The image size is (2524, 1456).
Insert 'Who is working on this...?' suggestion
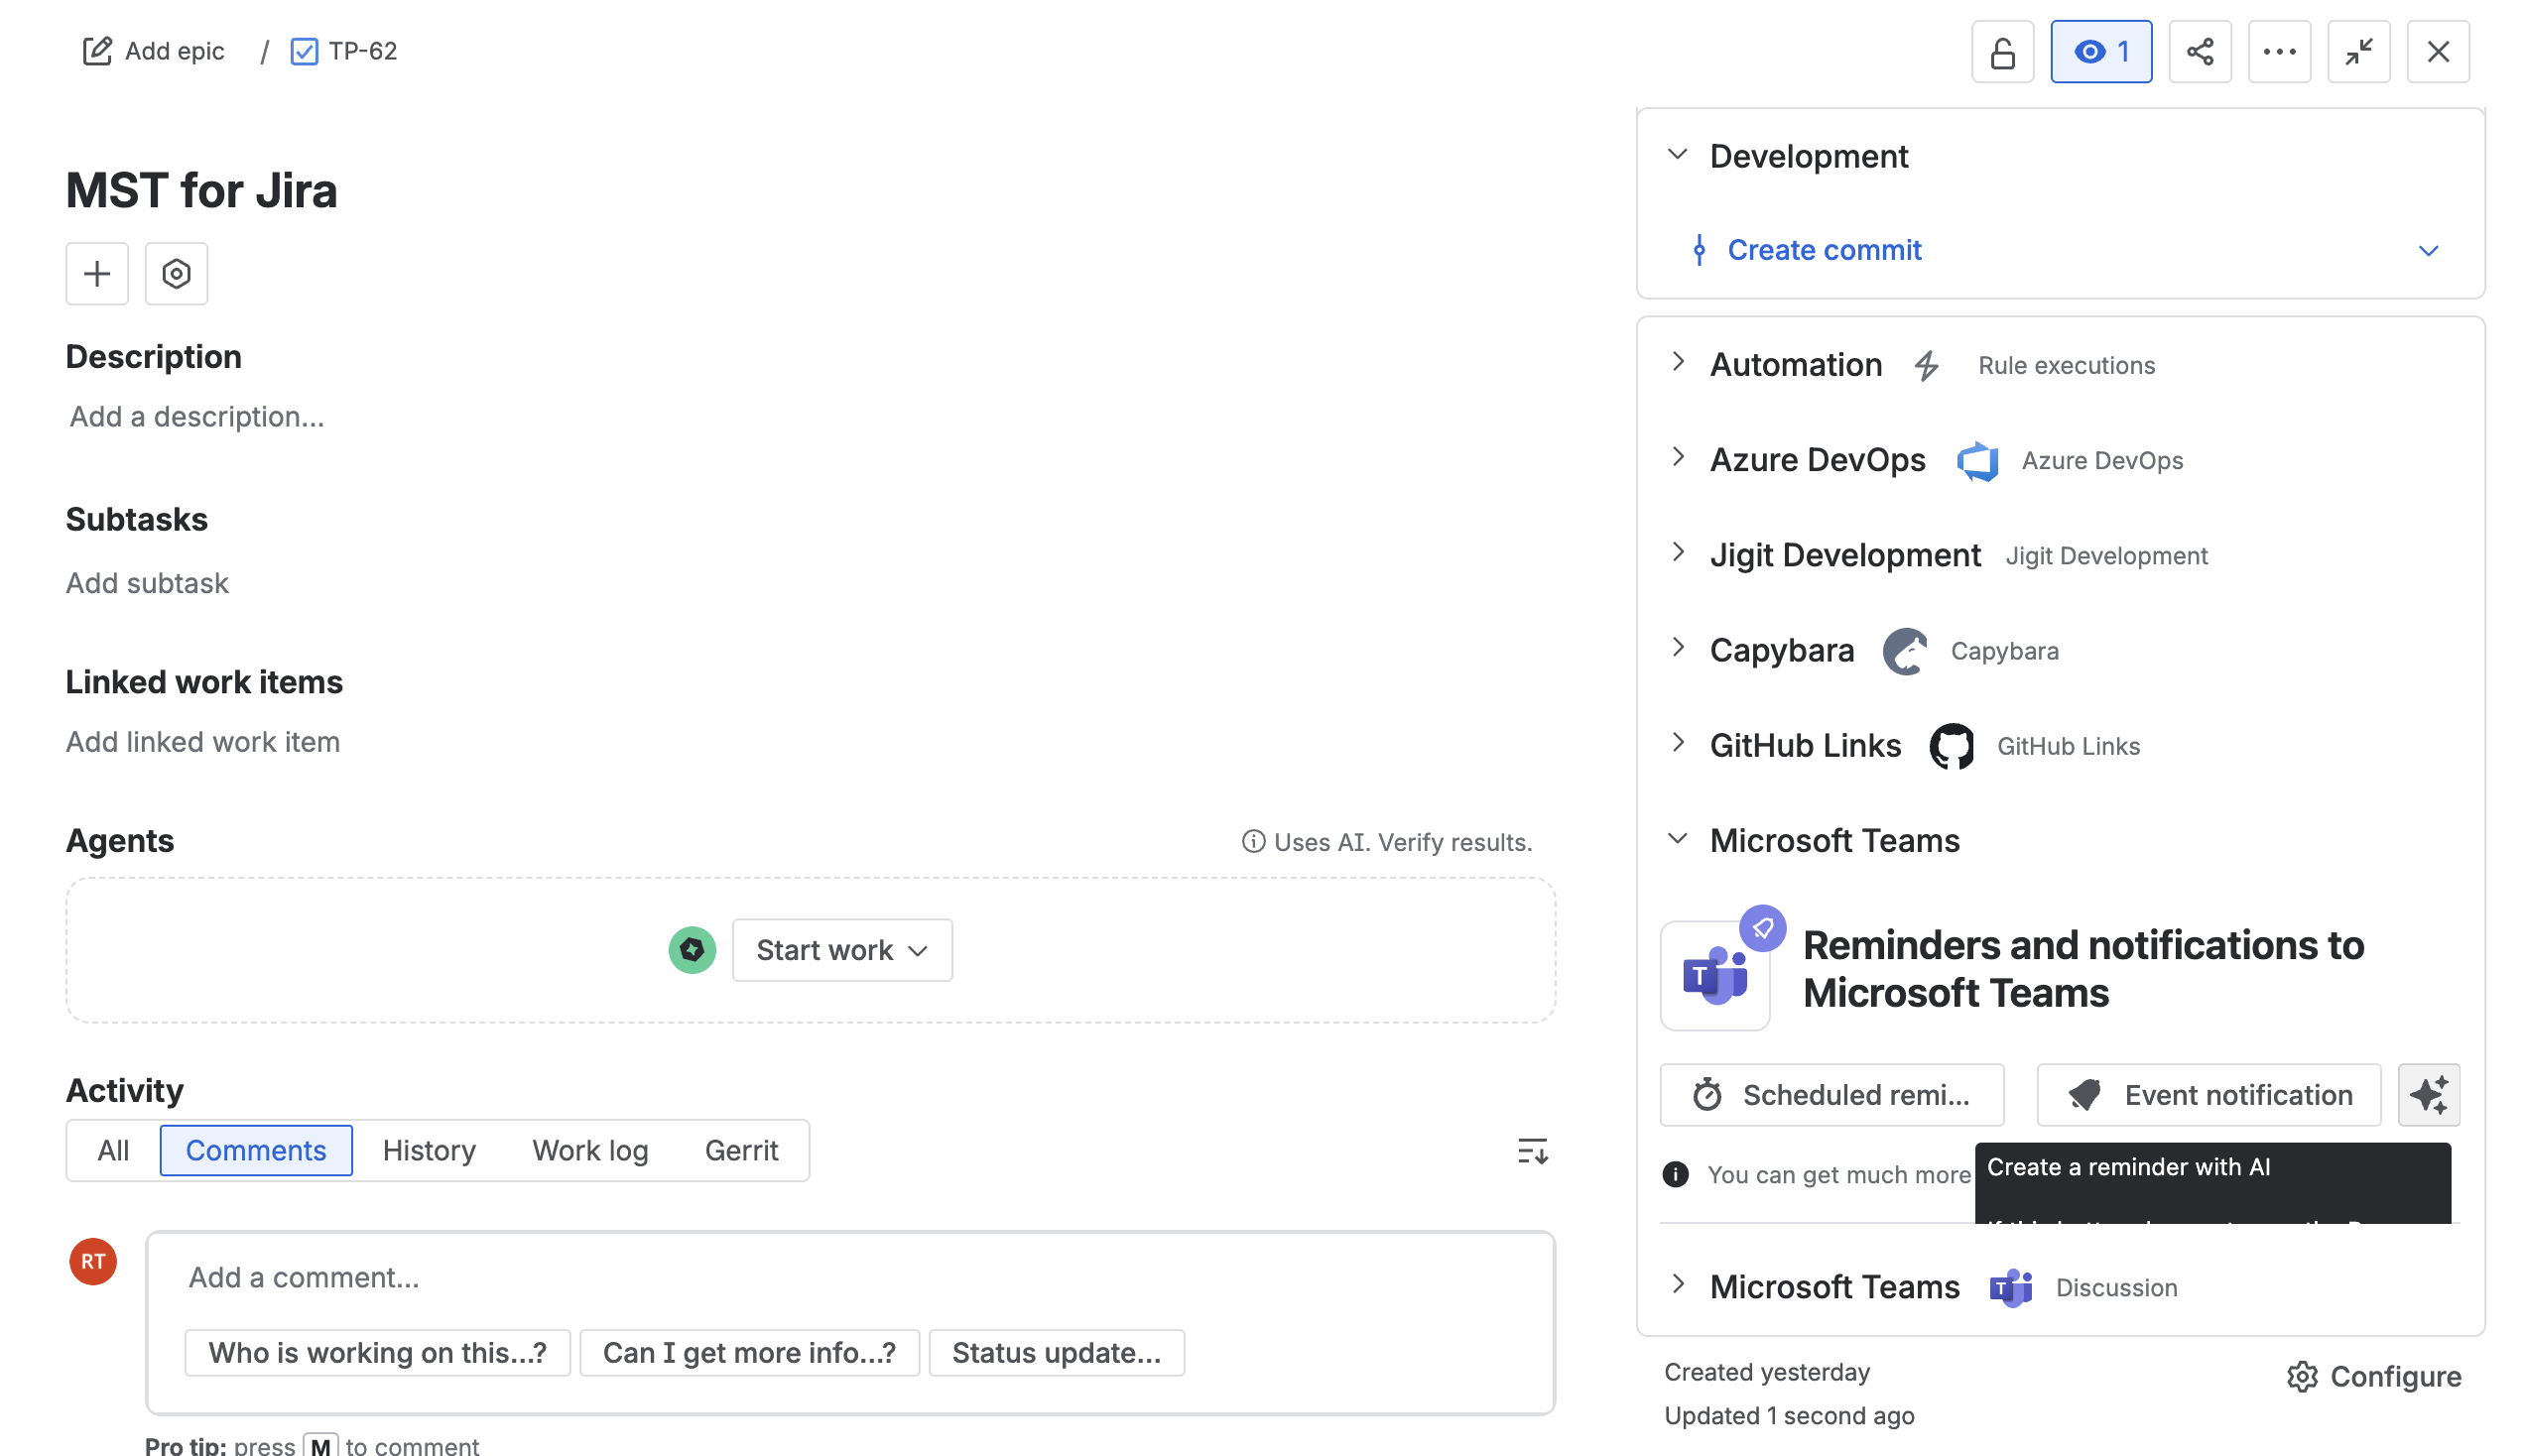377,1353
